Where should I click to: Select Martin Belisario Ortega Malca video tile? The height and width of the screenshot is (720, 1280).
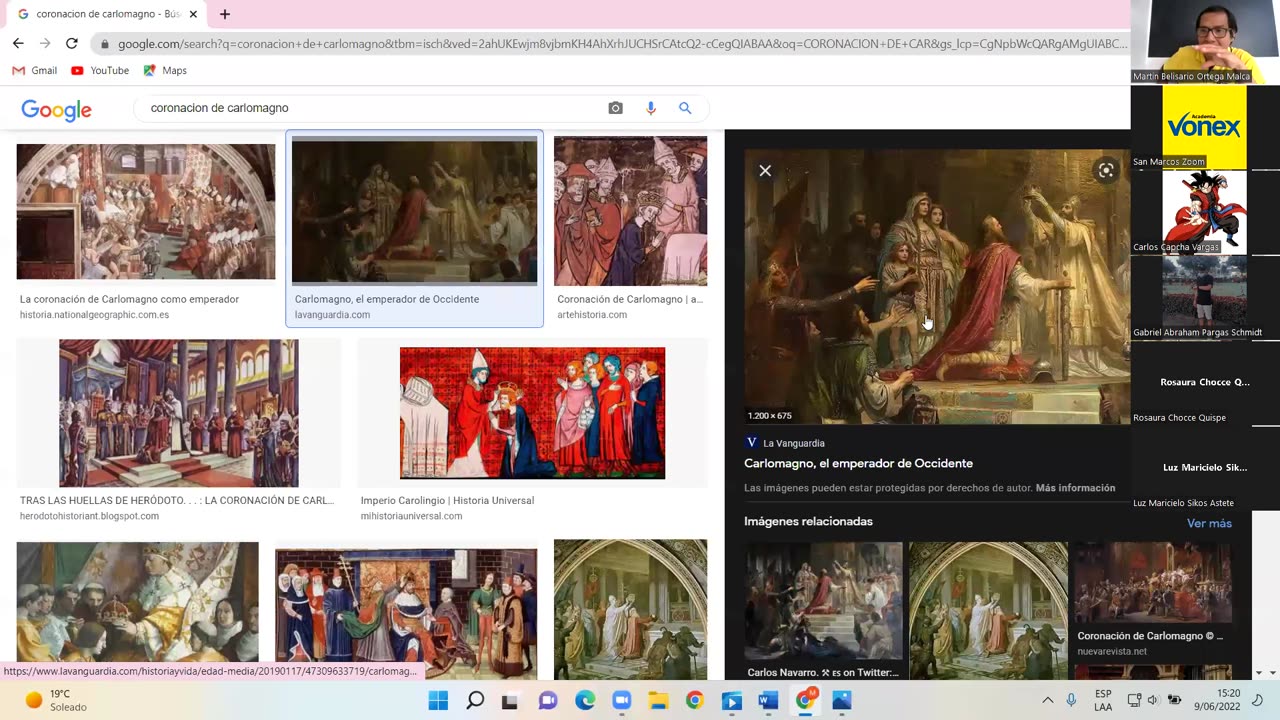coord(1206,42)
